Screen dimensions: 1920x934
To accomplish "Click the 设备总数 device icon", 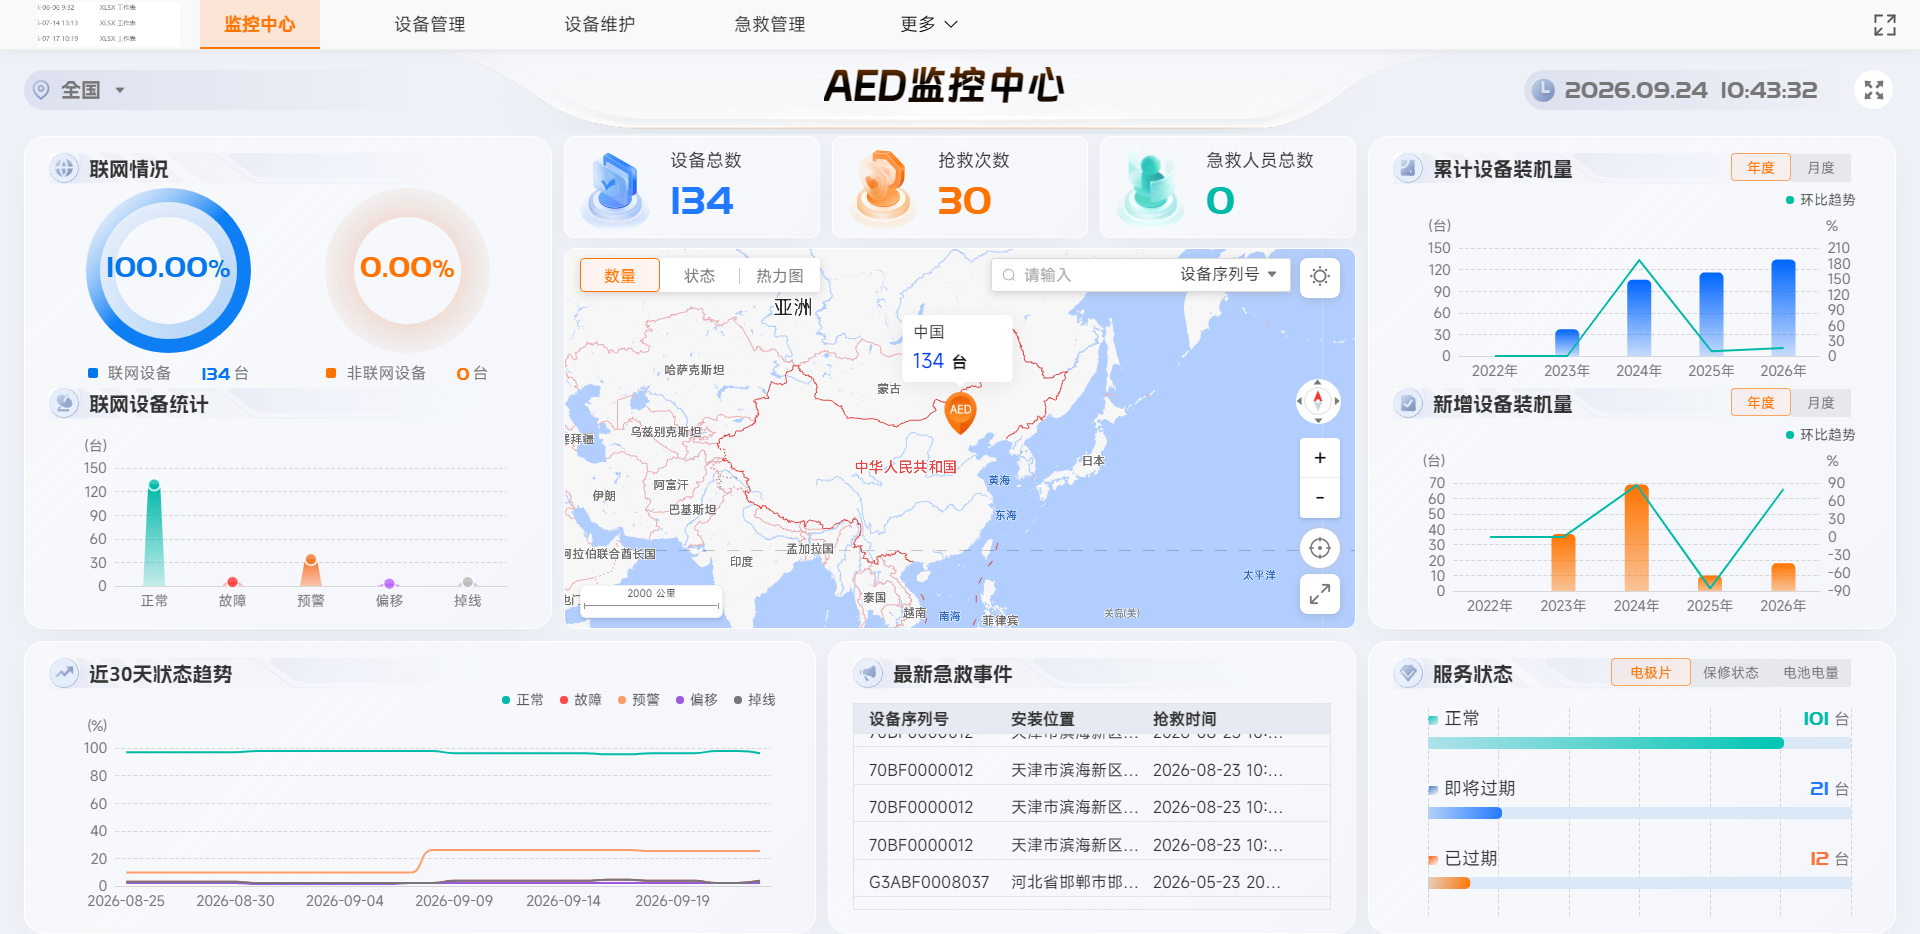I will pos(616,188).
